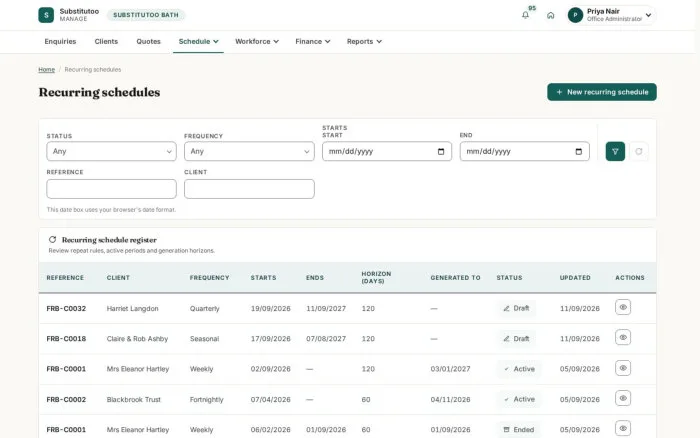The height and width of the screenshot is (438, 700).
Task: Click the home icon in header
Action: pos(550,15)
